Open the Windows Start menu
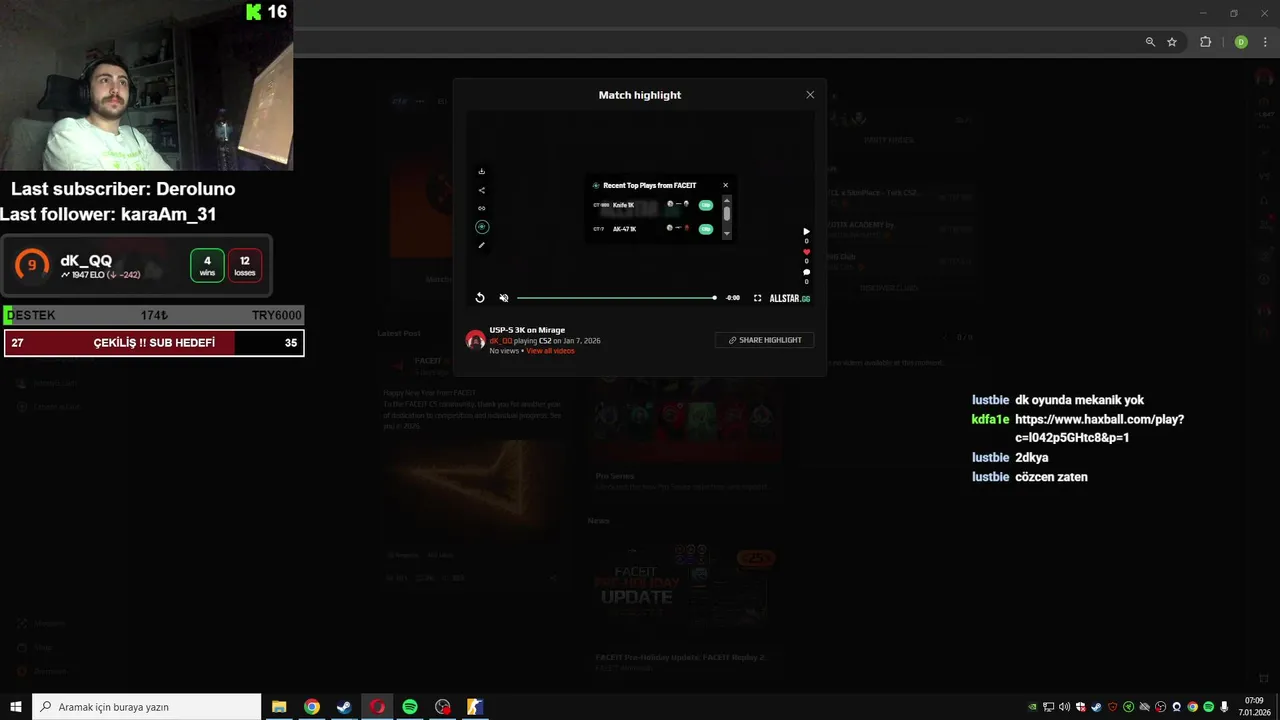 tap(16, 707)
